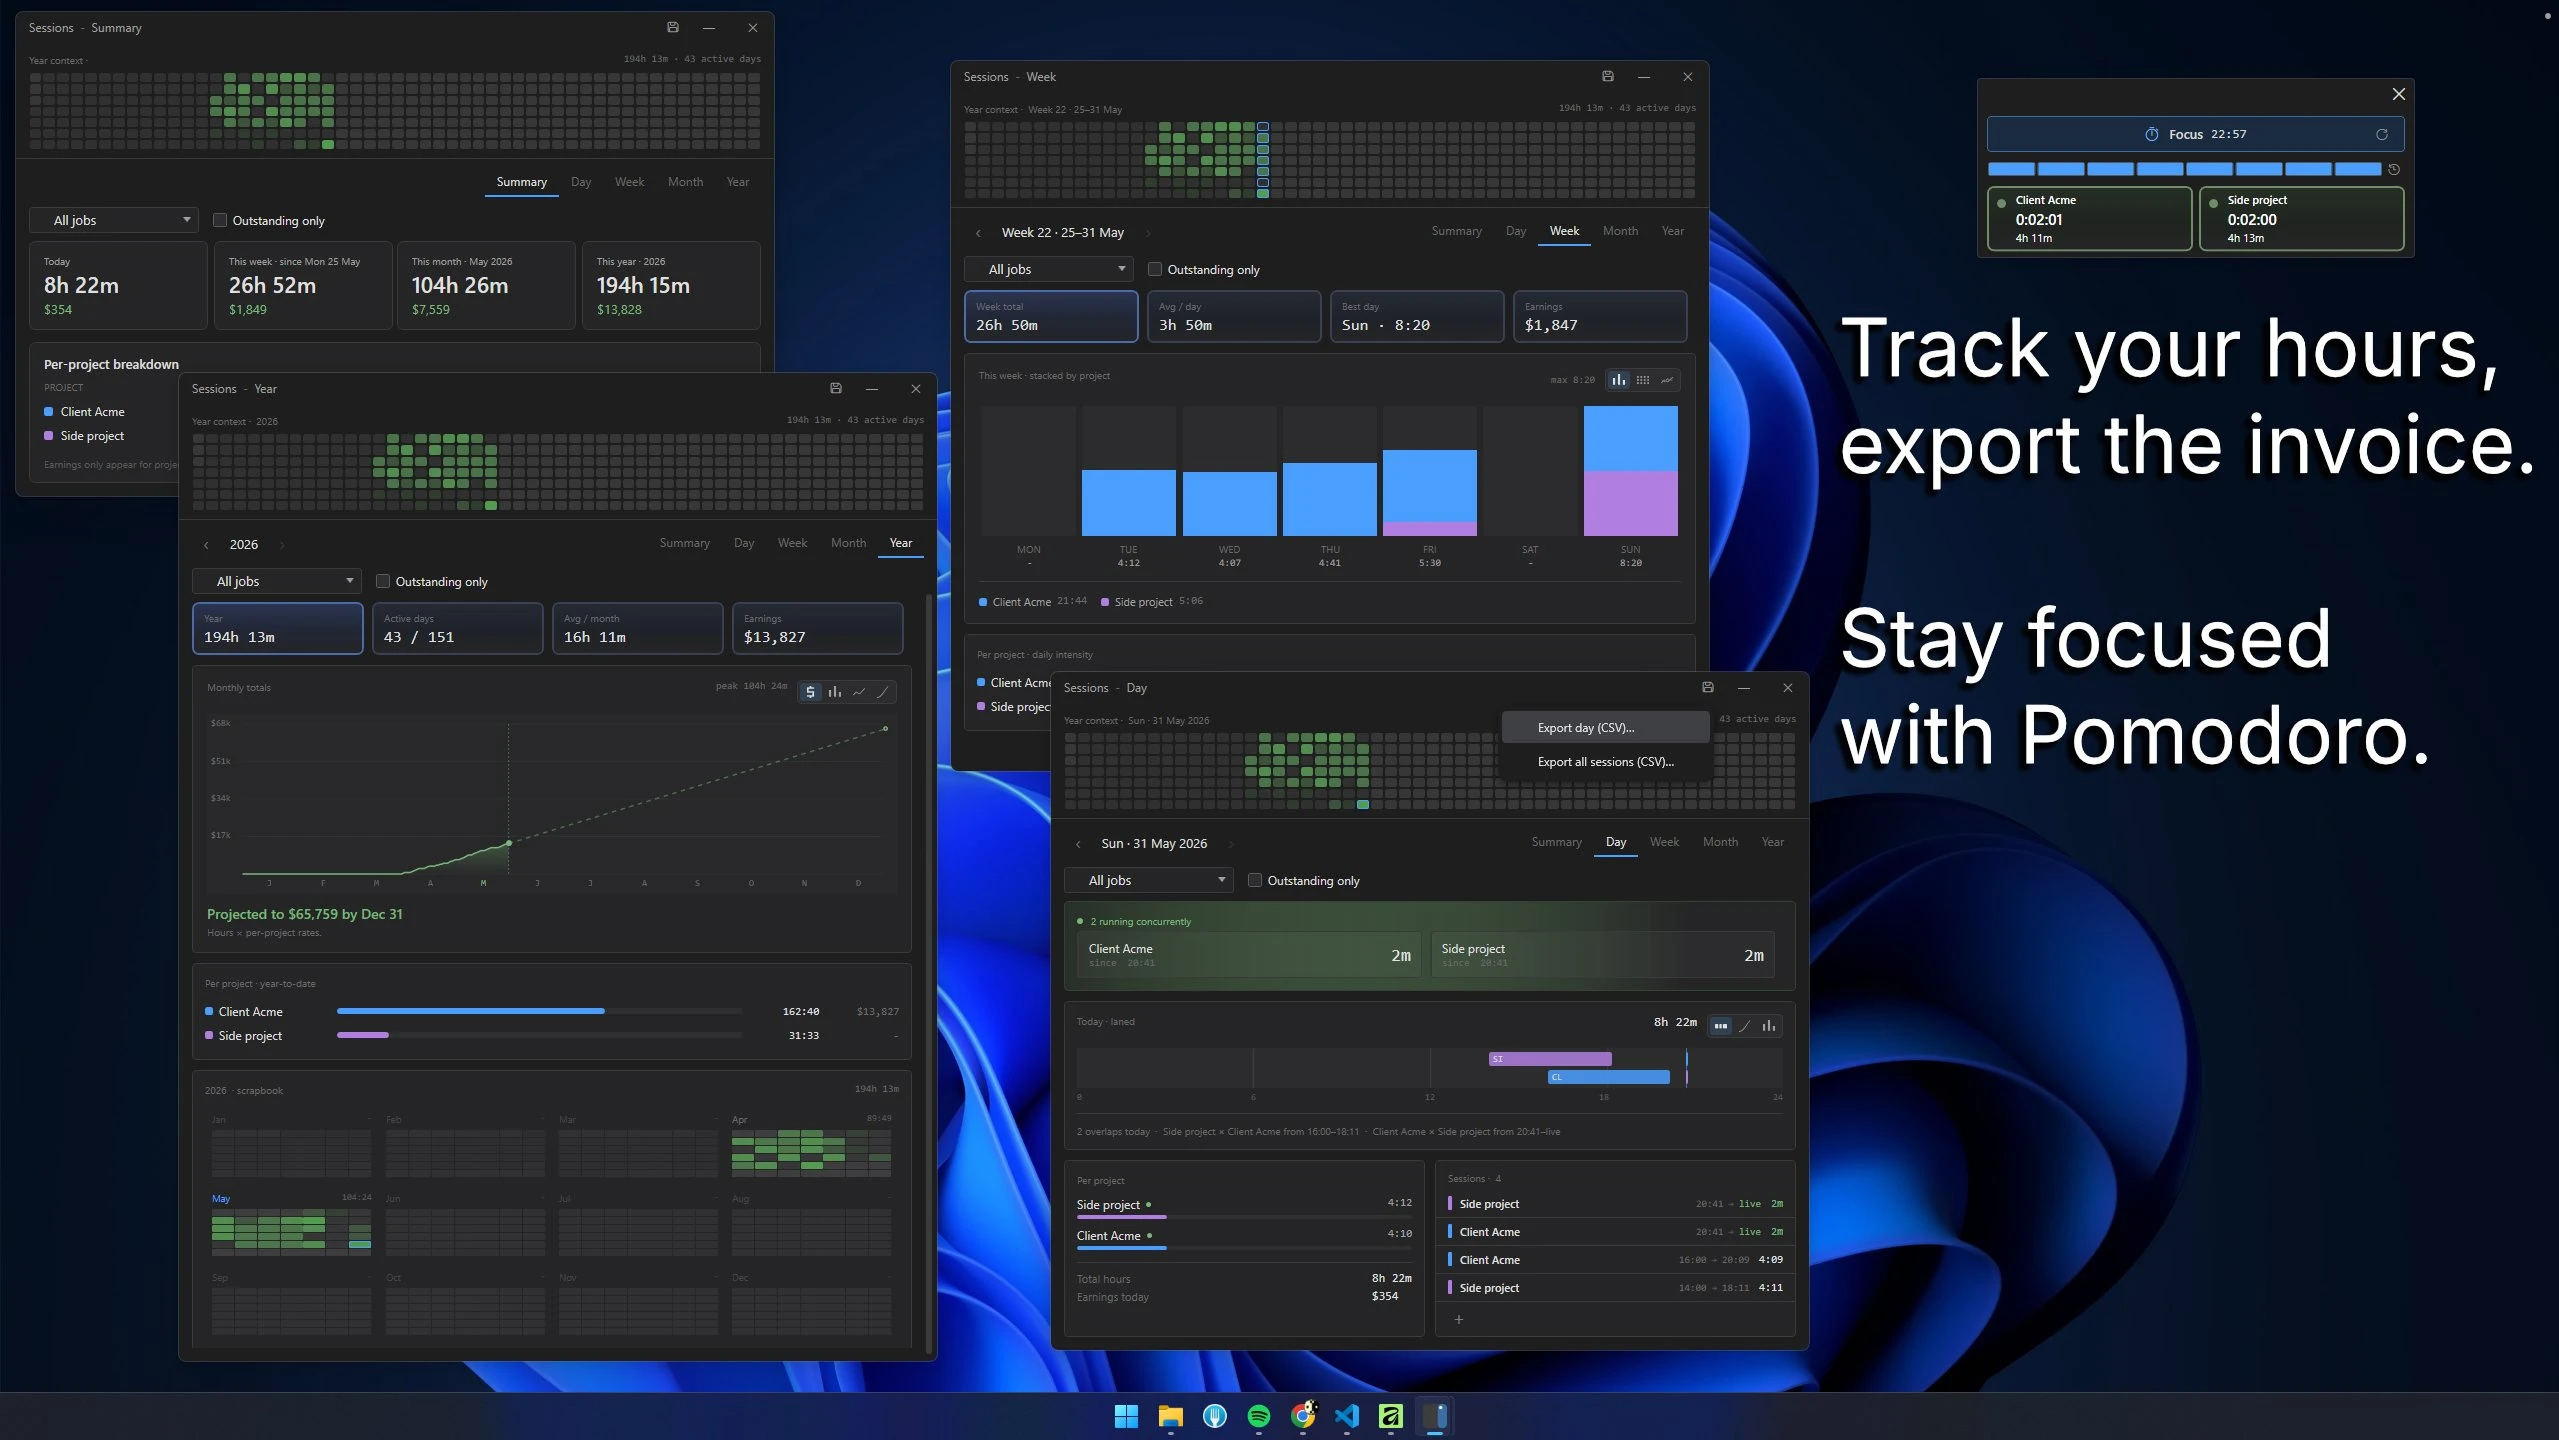Open the May scrapbook month heatmap
The width and height of the screenshot is (2559, 1440).
[291, 1231]
